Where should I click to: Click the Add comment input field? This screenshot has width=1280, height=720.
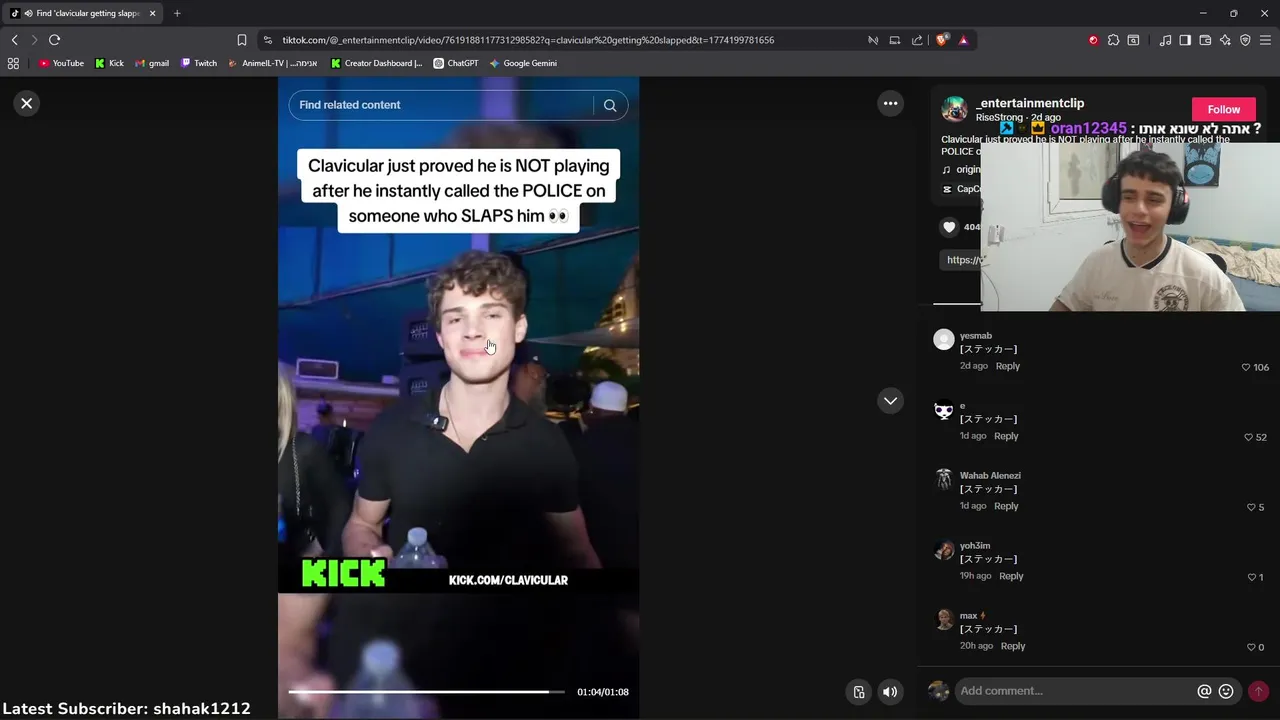point(1075,691)
